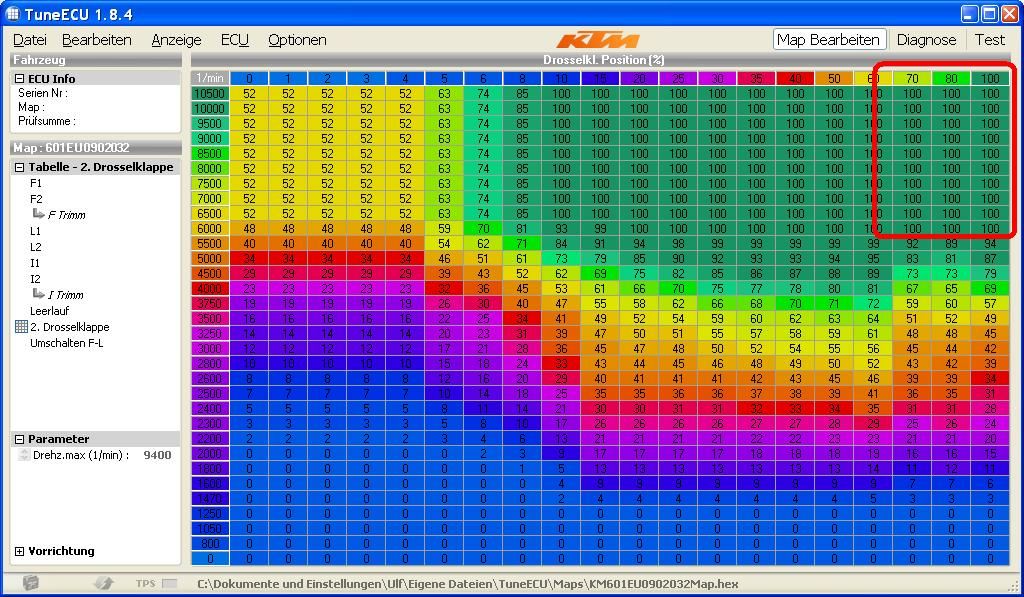Screen dimensions: 1024x597
Task: Click the KTM logo in the menu bar
Action: tap(597, 40)
